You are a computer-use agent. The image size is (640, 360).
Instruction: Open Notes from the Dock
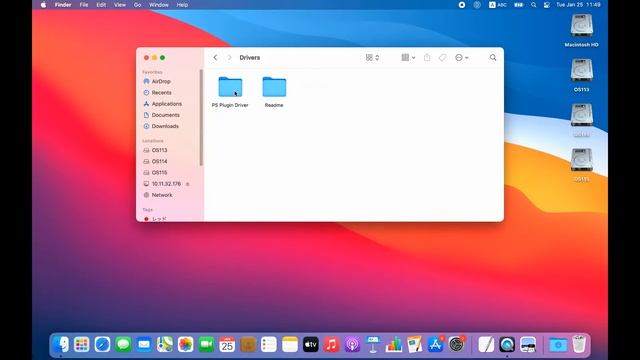290,344
